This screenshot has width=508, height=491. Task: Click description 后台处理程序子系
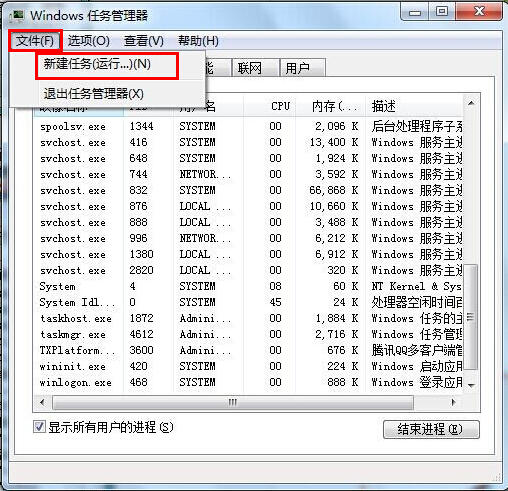tap(417, 126)
